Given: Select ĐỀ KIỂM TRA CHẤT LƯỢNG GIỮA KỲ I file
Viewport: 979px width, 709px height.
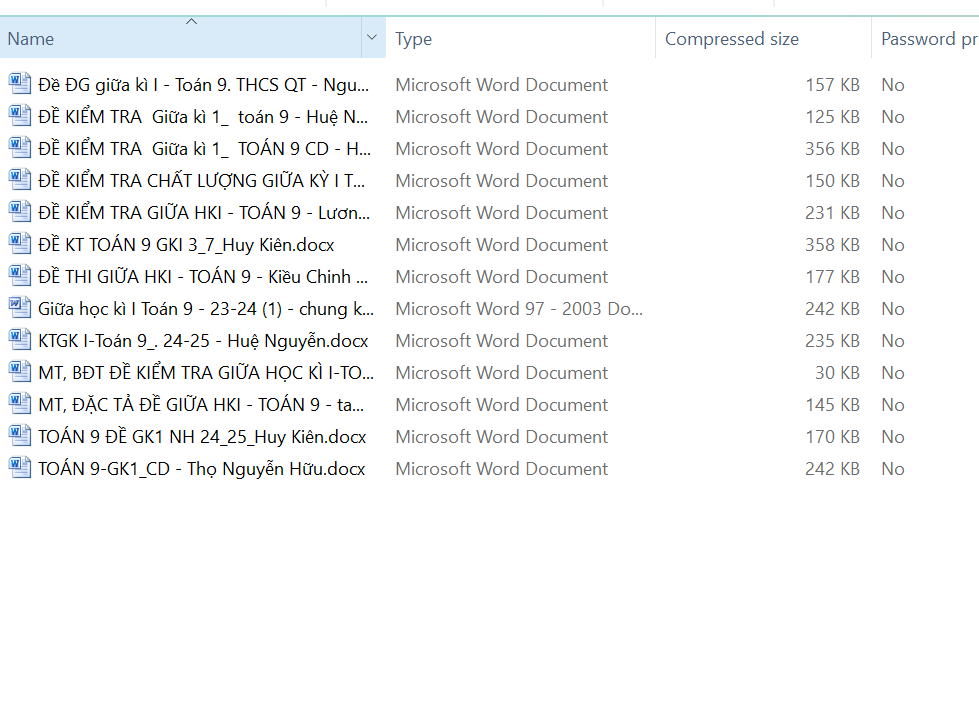Looking at the screenshot, I should [202, 181].
